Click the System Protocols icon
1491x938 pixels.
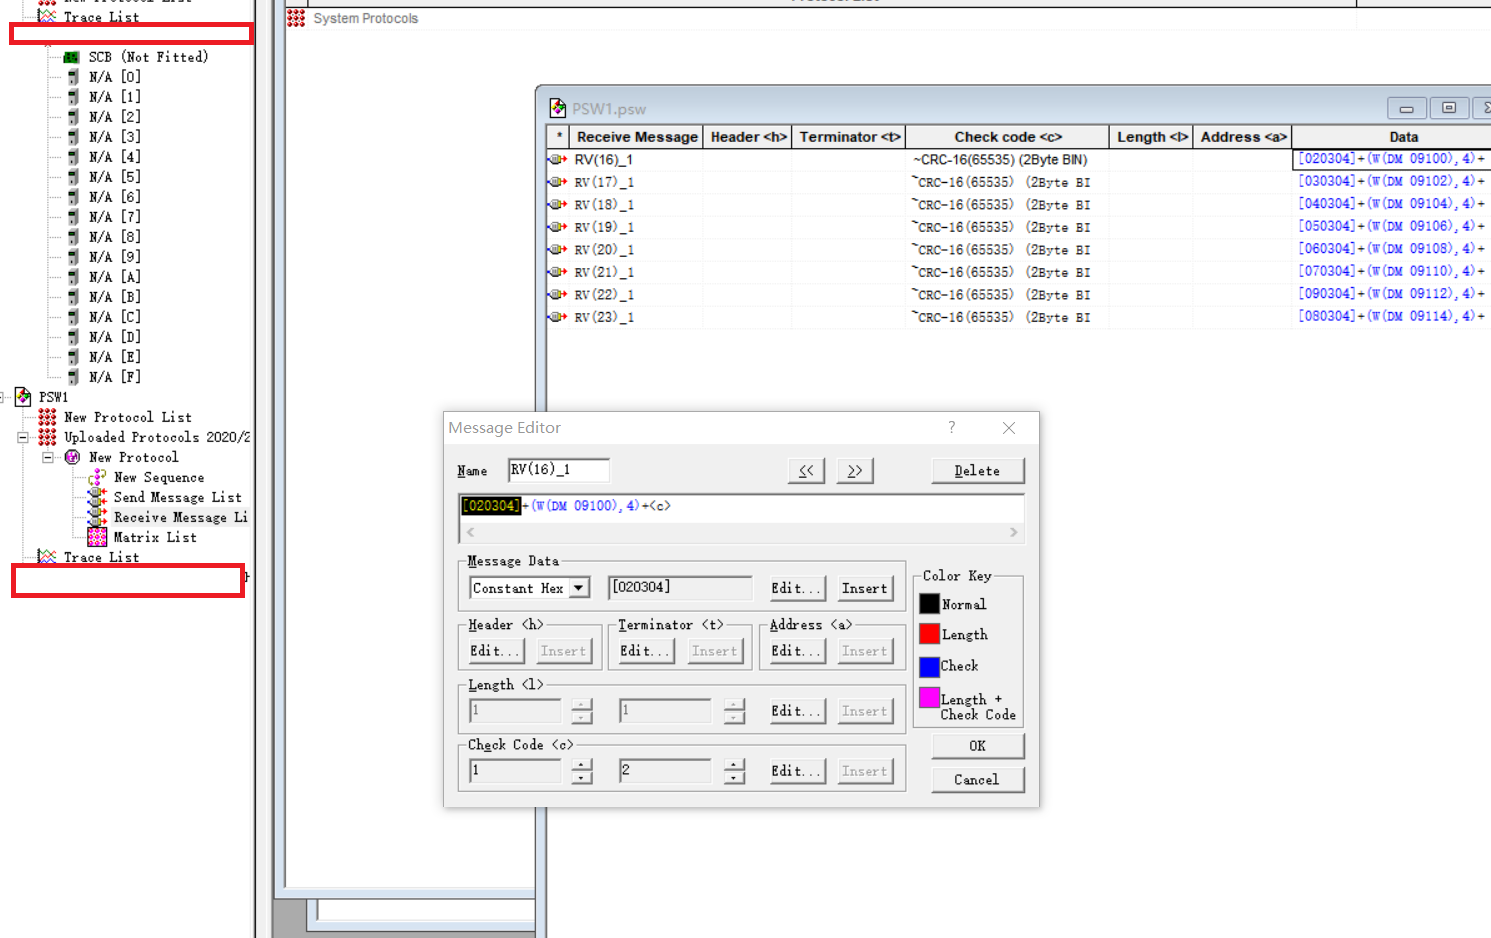[x=296, y=18]
